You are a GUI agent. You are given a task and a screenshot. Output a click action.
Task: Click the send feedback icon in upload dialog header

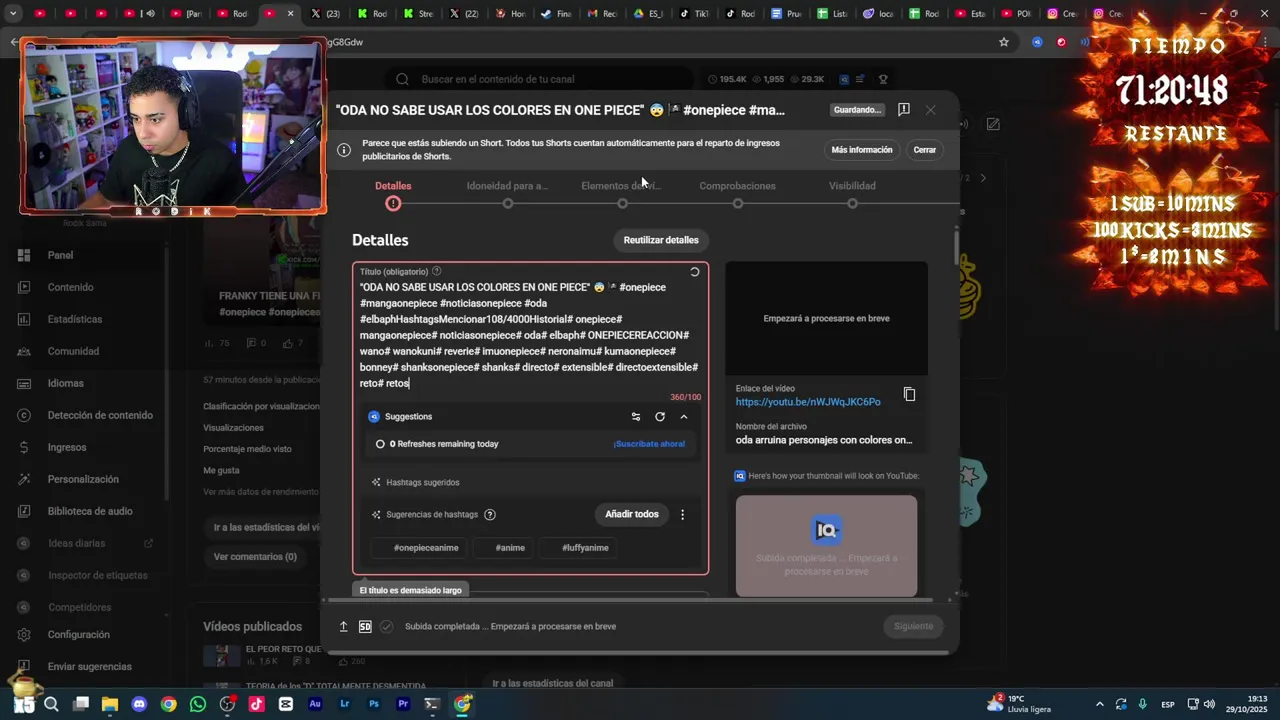pos(903,110)
